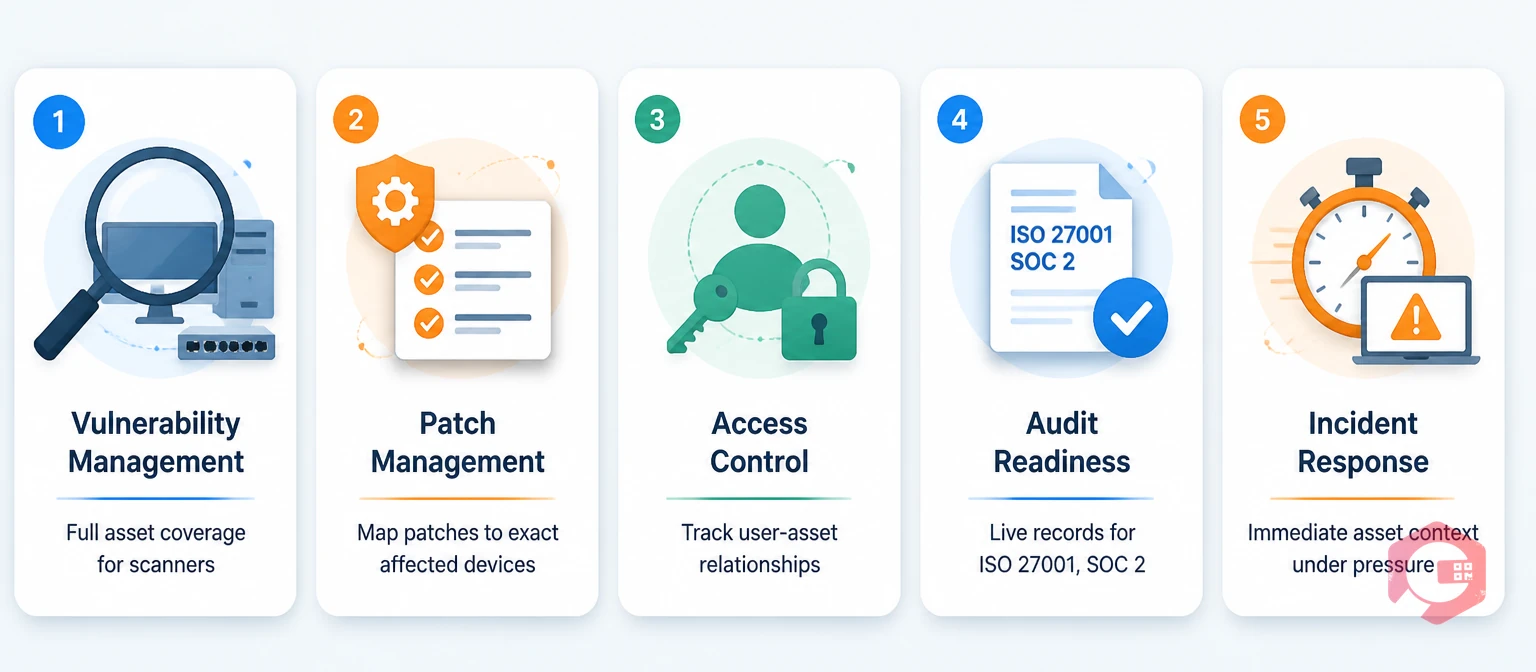Viewport: 1536px width, 672px height.
Task: Select the "Patch Management" heading
Action: tap(458, 442)
